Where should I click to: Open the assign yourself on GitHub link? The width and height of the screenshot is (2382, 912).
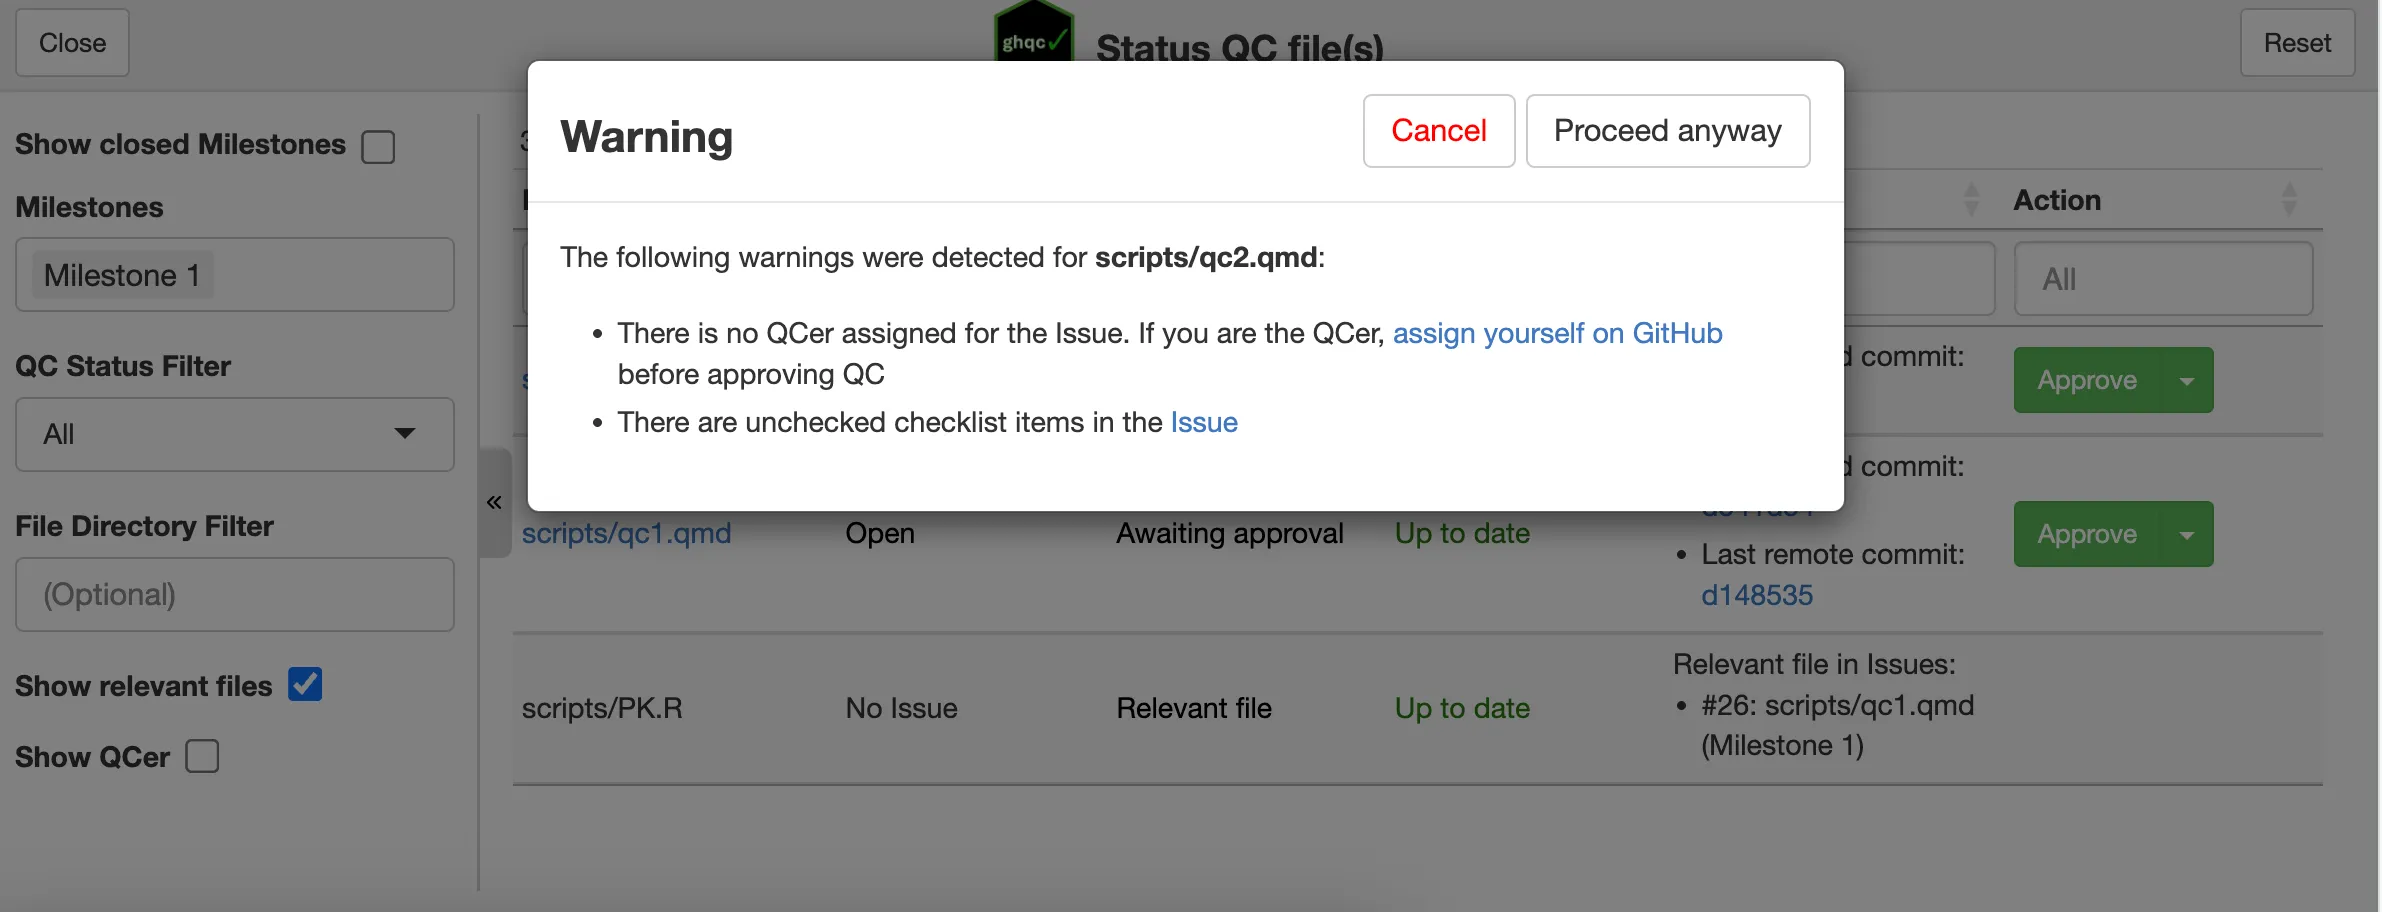[x=1557, y=333]
